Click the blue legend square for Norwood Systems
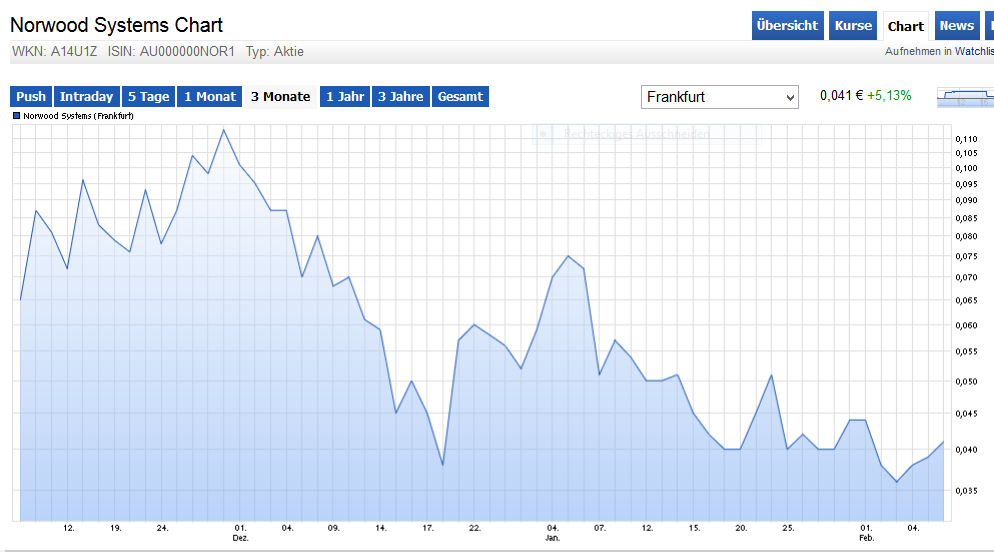 [x=16, y=116]
